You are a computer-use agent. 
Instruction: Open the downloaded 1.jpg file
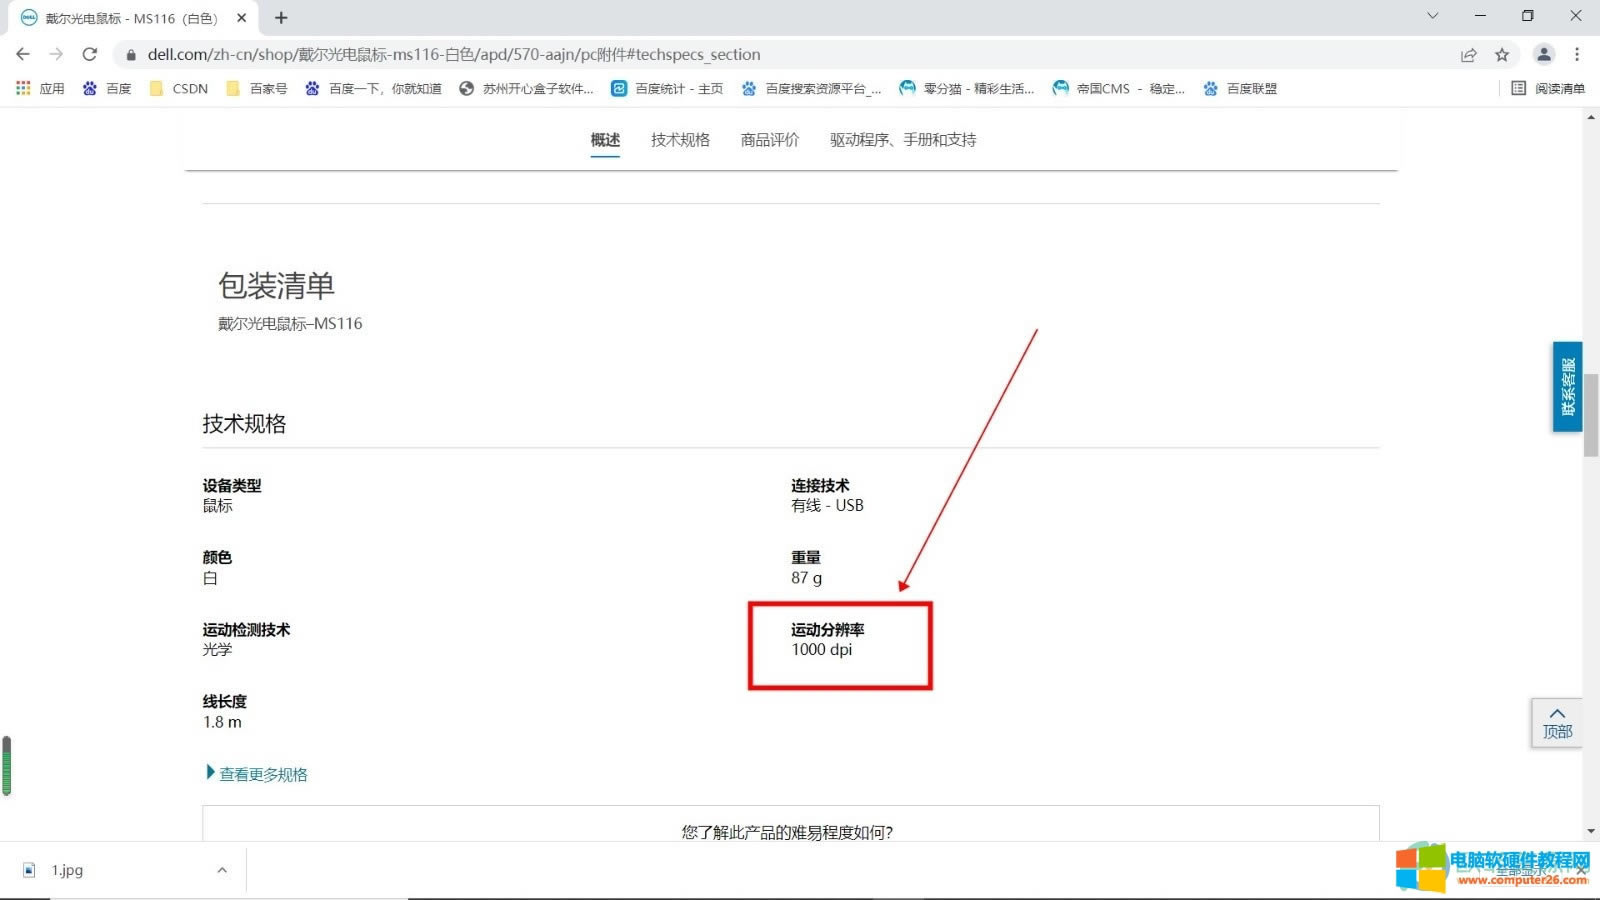coord(68,870)
